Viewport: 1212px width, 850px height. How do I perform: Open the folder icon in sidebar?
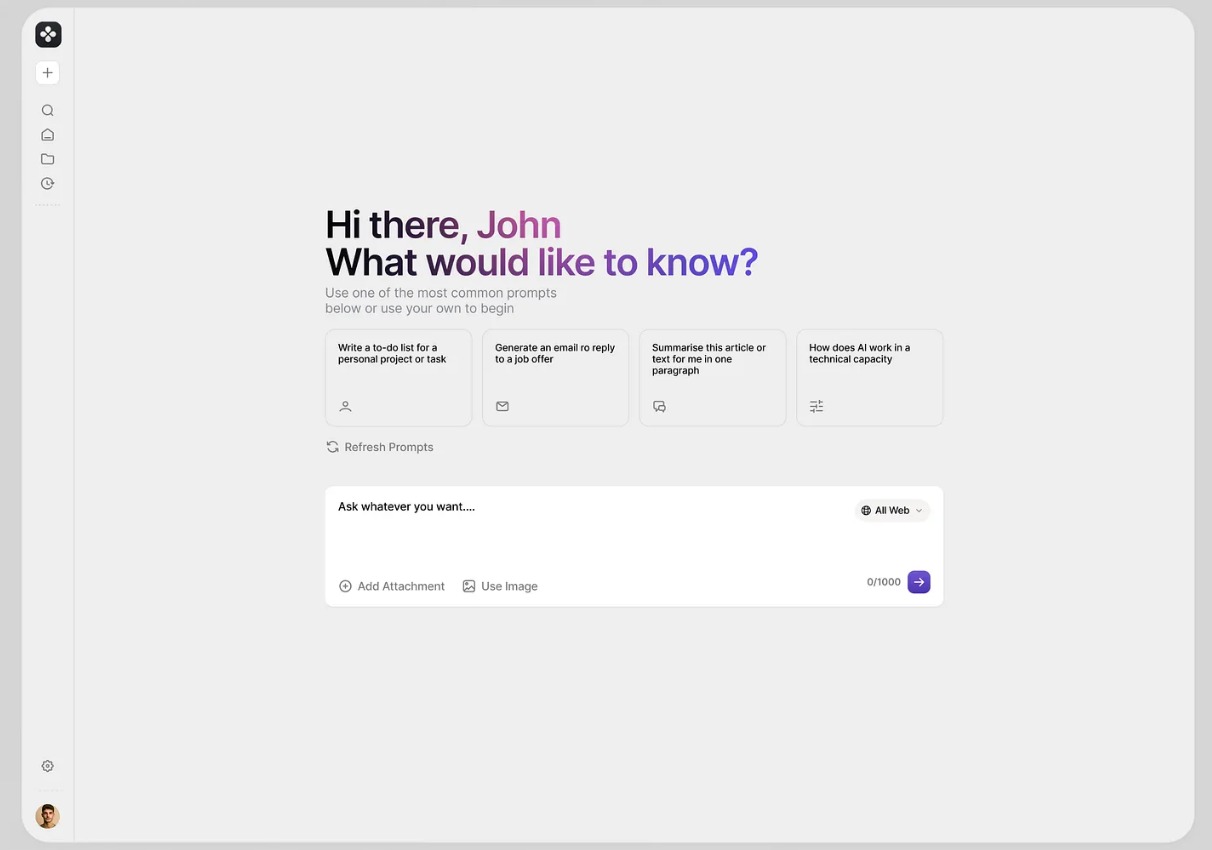tap(47, 159)
